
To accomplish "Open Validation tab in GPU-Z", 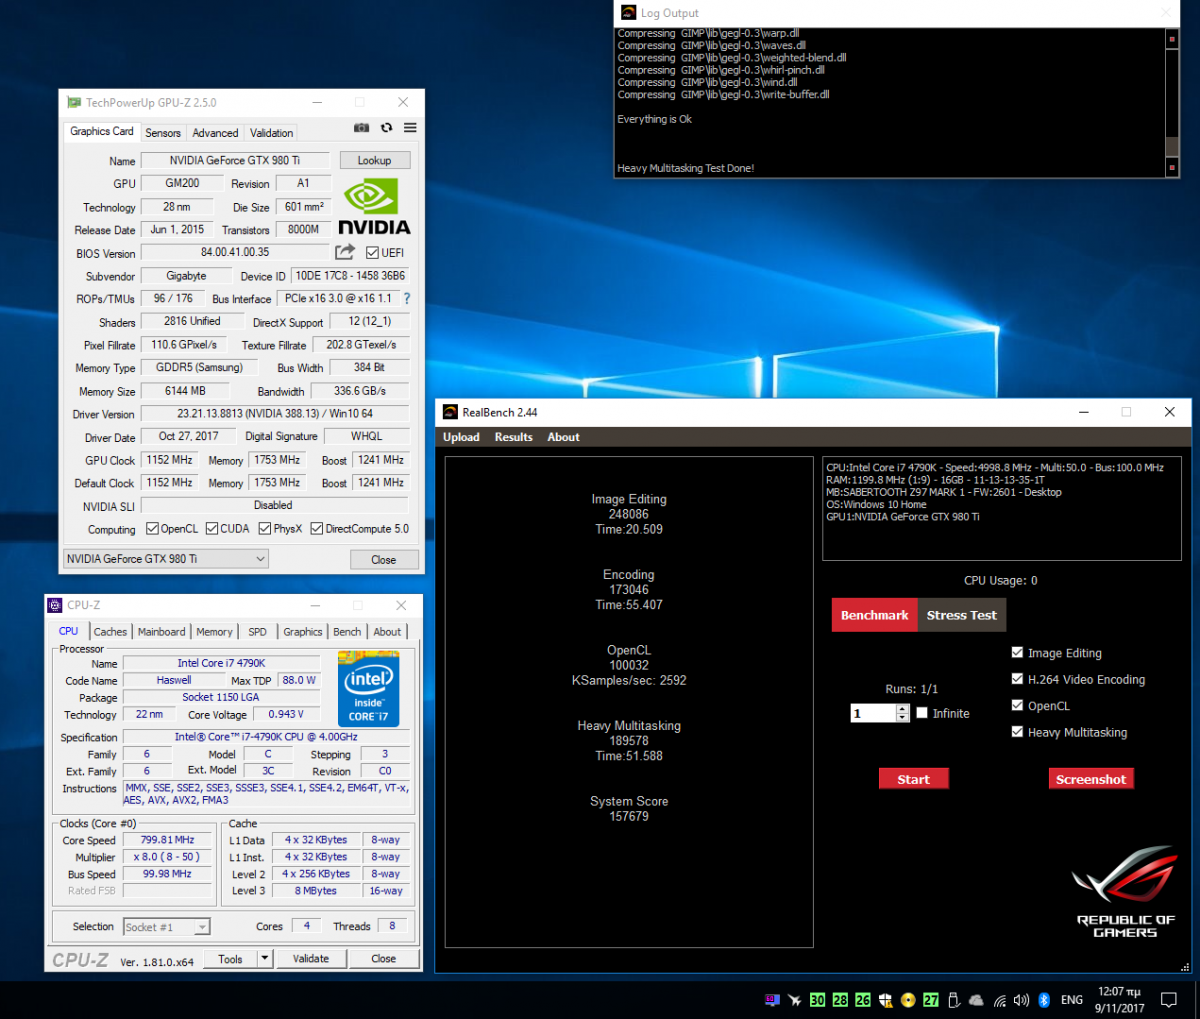I will tap(272, 132).
